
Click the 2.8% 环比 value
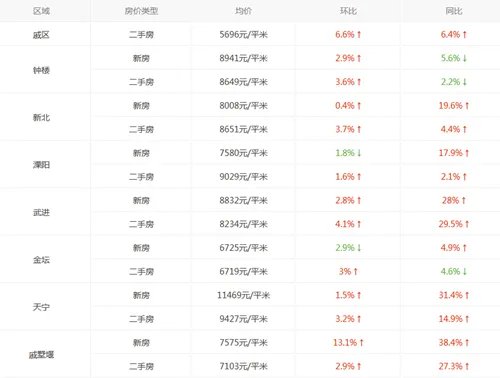(x=348, y=200)
